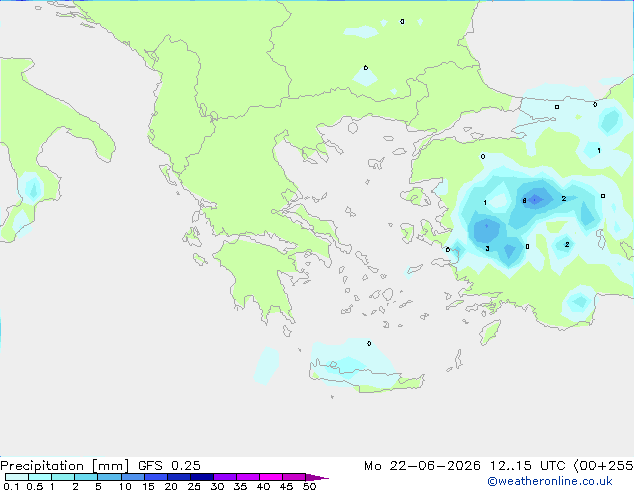
Task: Click the "20" legend scale label
Action: (x=171, y=486)
